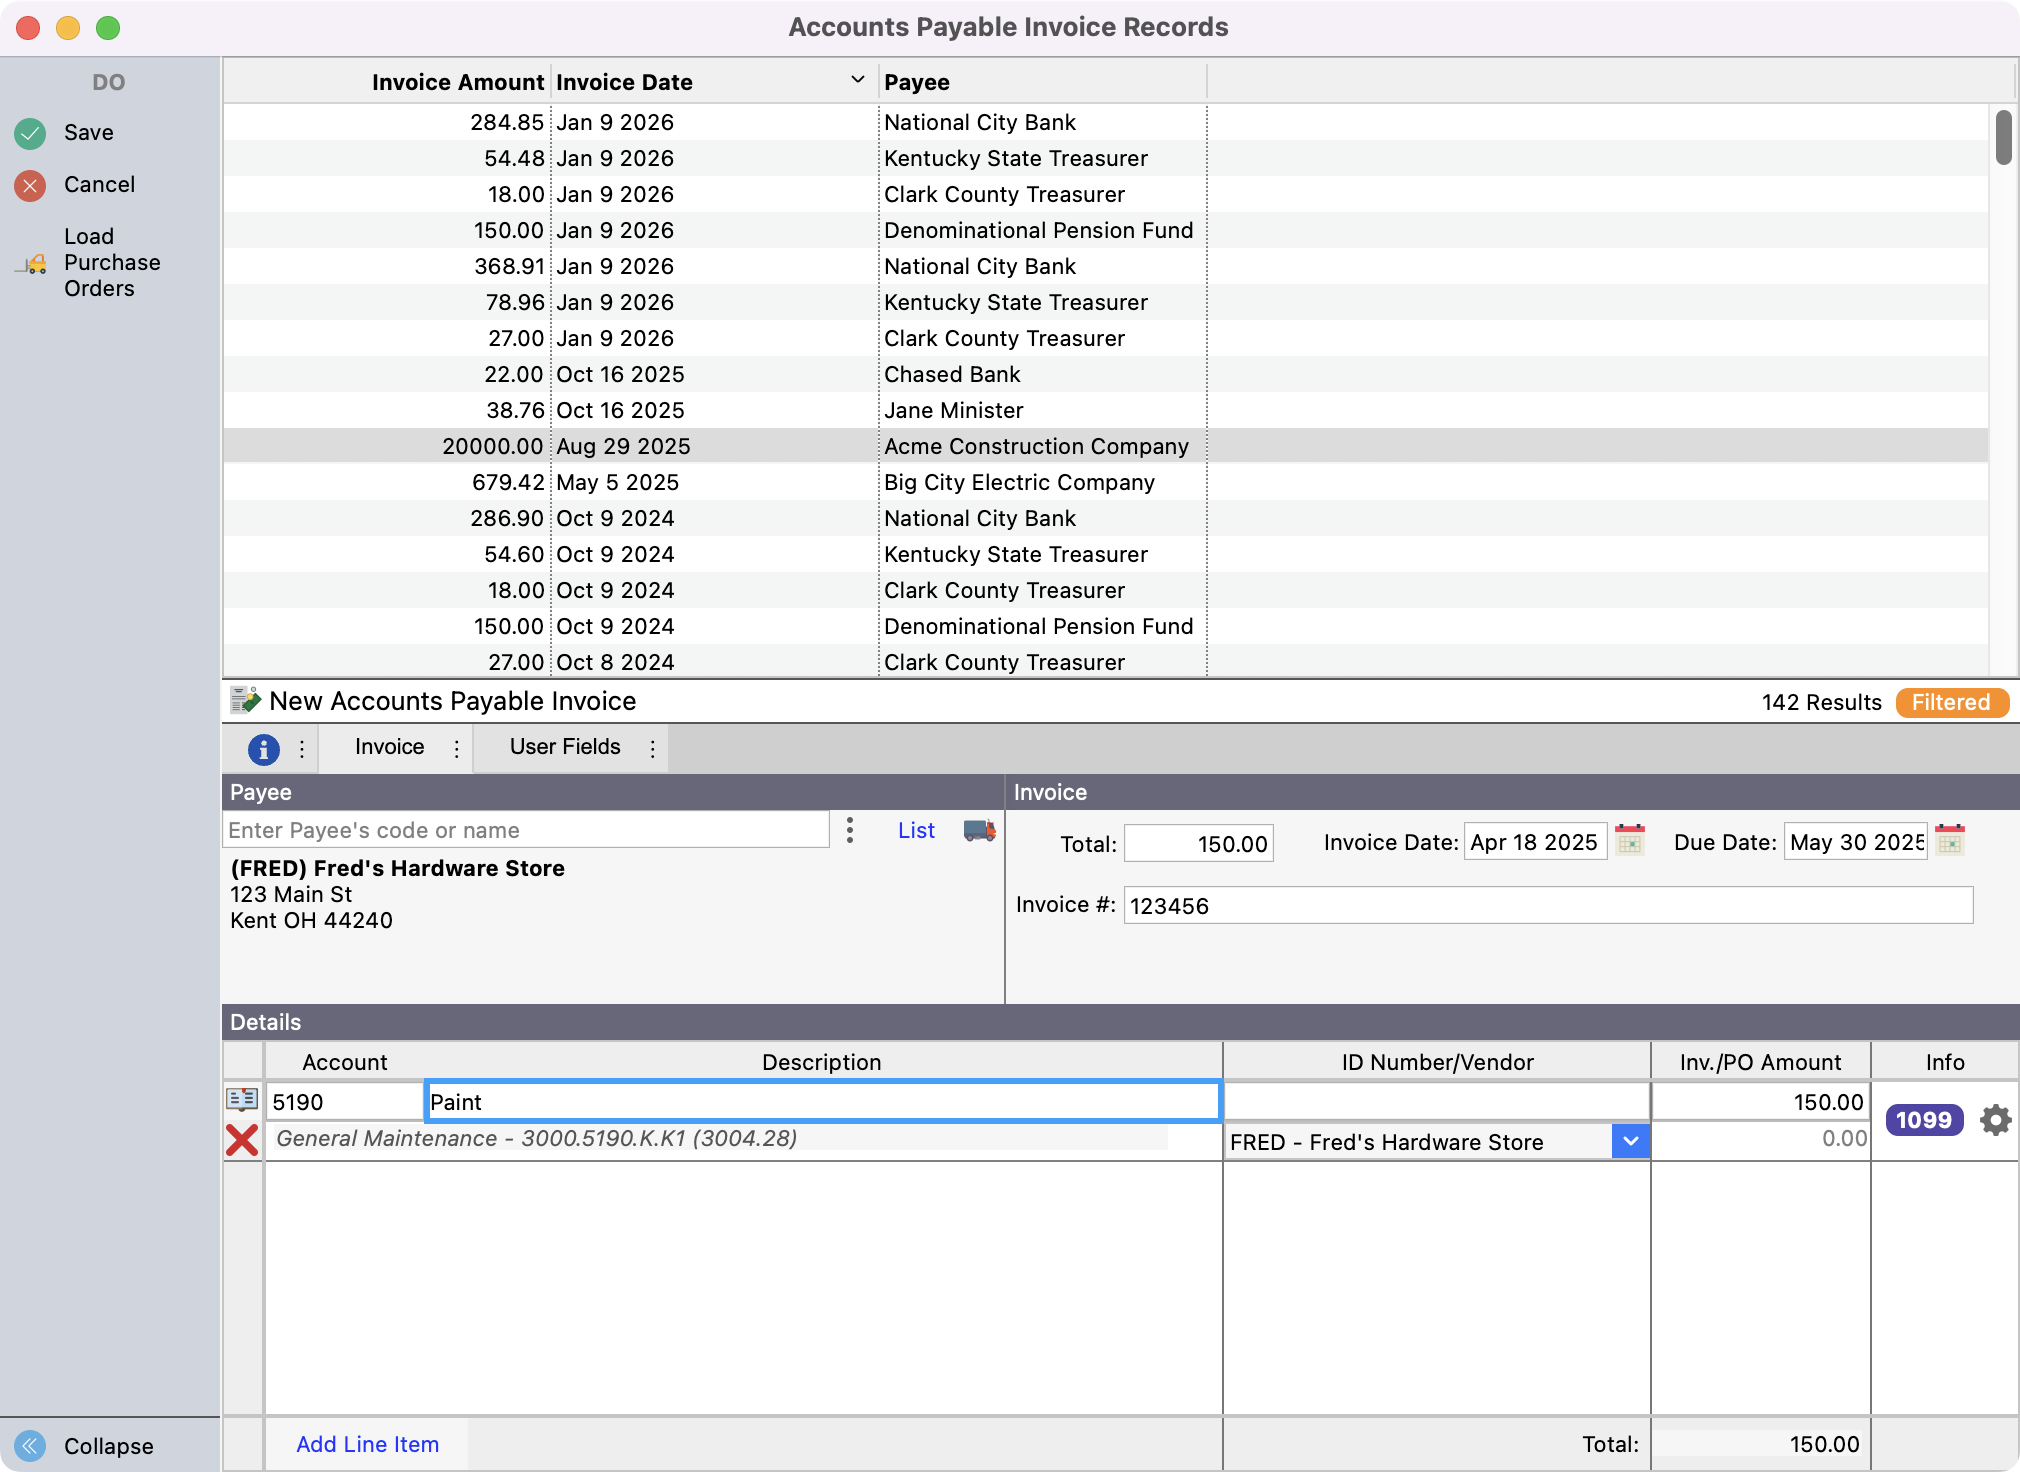Delete the line item with the red X
The height and width of the screenshot is (1472, 2020).
pyautogui.click(x=242, y=1140)
